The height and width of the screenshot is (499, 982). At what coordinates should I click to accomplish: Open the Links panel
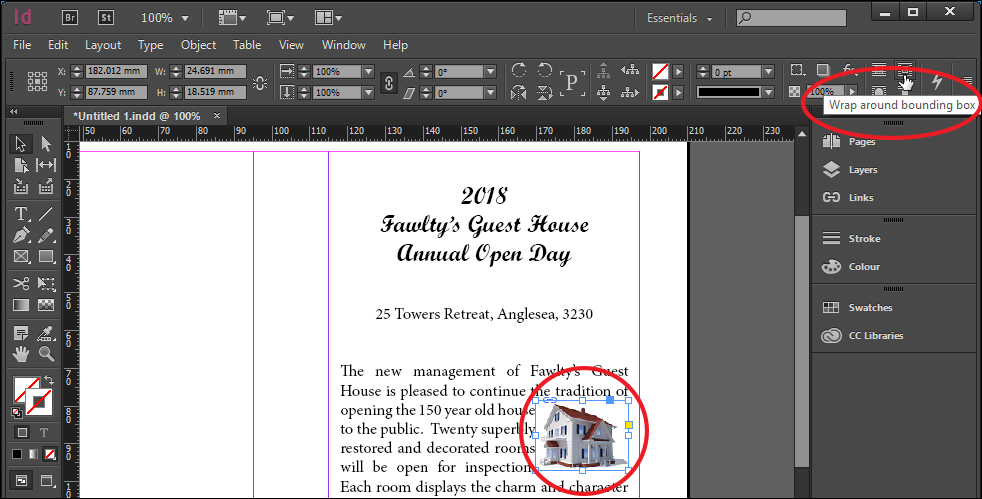click(x=861, y=197)
